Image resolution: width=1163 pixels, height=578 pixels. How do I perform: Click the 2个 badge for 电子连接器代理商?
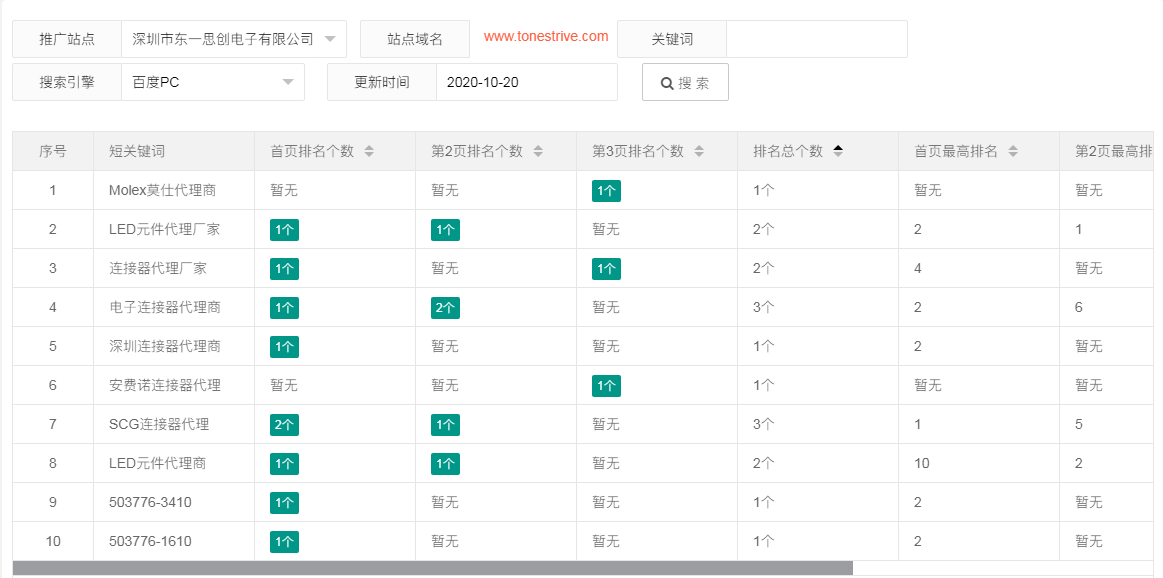[445, 307]
